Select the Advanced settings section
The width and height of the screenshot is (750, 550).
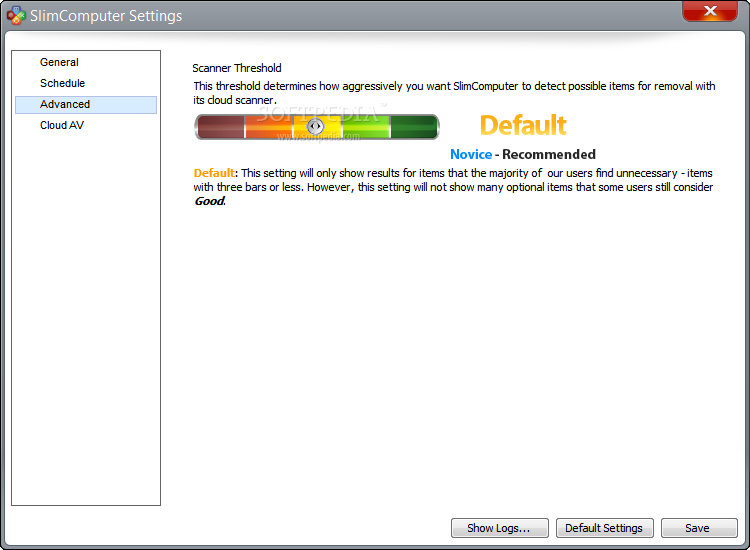86,105
